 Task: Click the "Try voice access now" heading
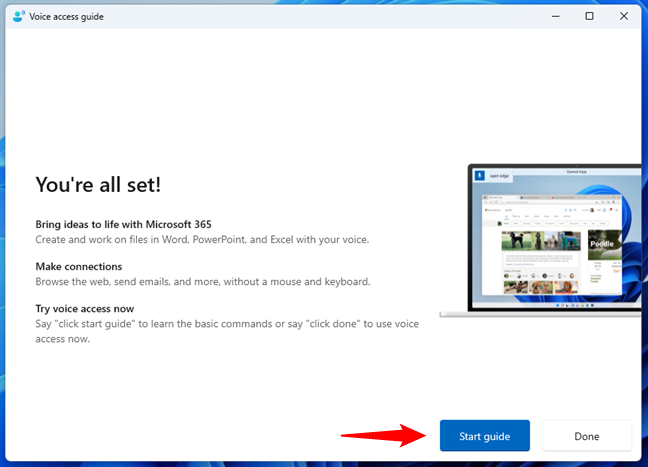[x=85, y=309]
